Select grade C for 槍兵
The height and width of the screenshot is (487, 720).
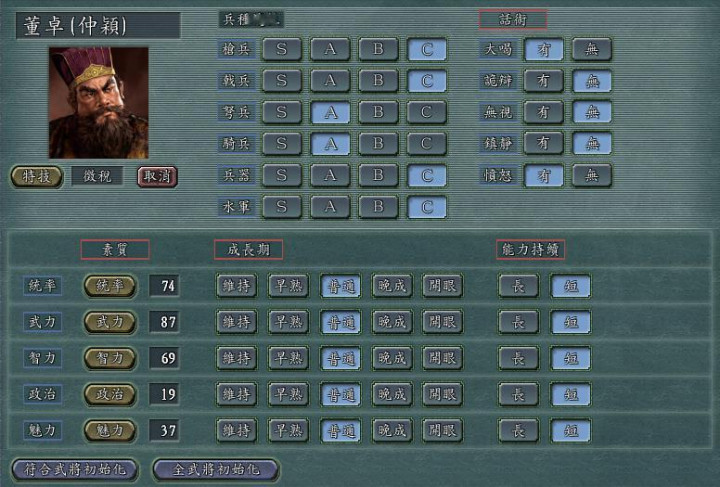coord(427,49)
